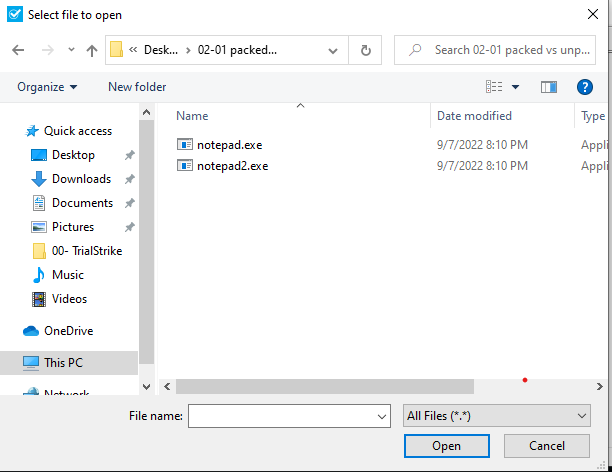This screenshot has width=612, height=472.
Task: Open Desktop in the navigation pane
Action: pos(73,155)
